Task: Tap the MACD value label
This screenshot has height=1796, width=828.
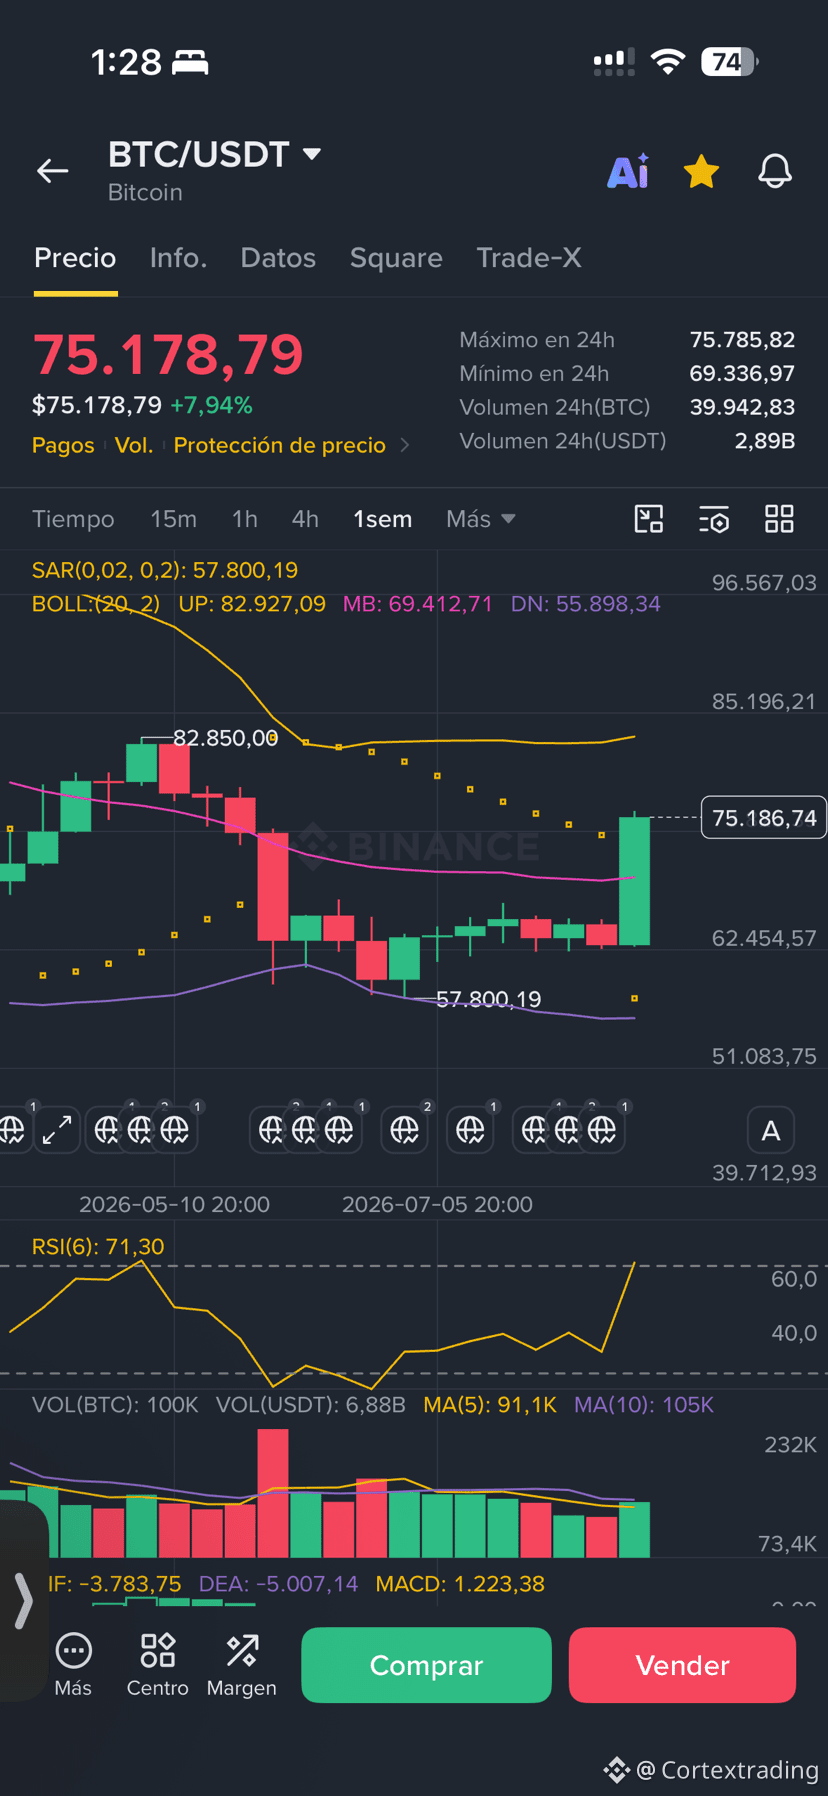Action: tap(460, 1584)
